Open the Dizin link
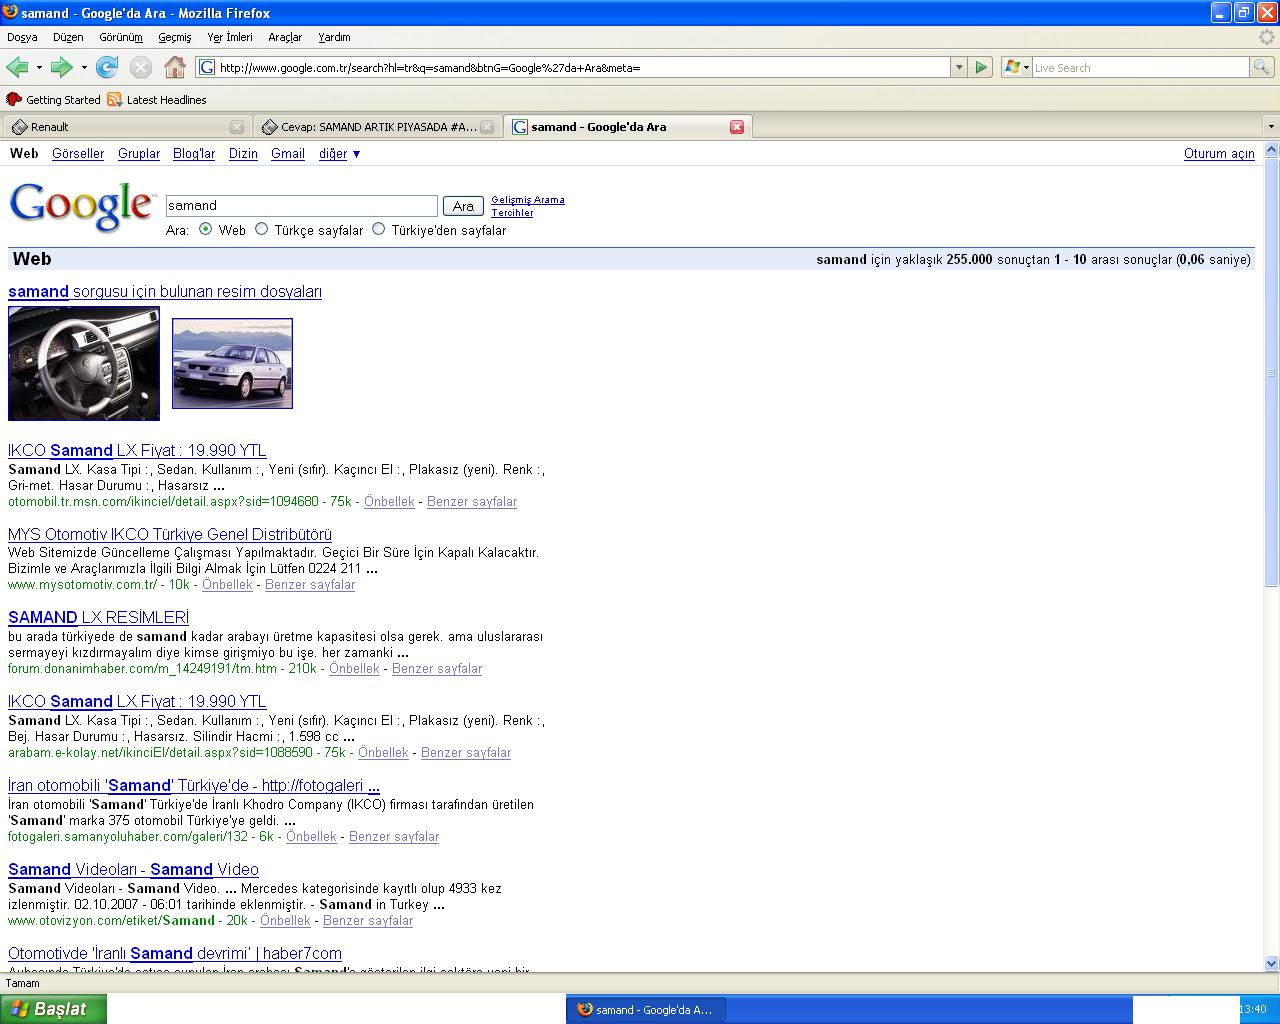 (x=243, y=154)
